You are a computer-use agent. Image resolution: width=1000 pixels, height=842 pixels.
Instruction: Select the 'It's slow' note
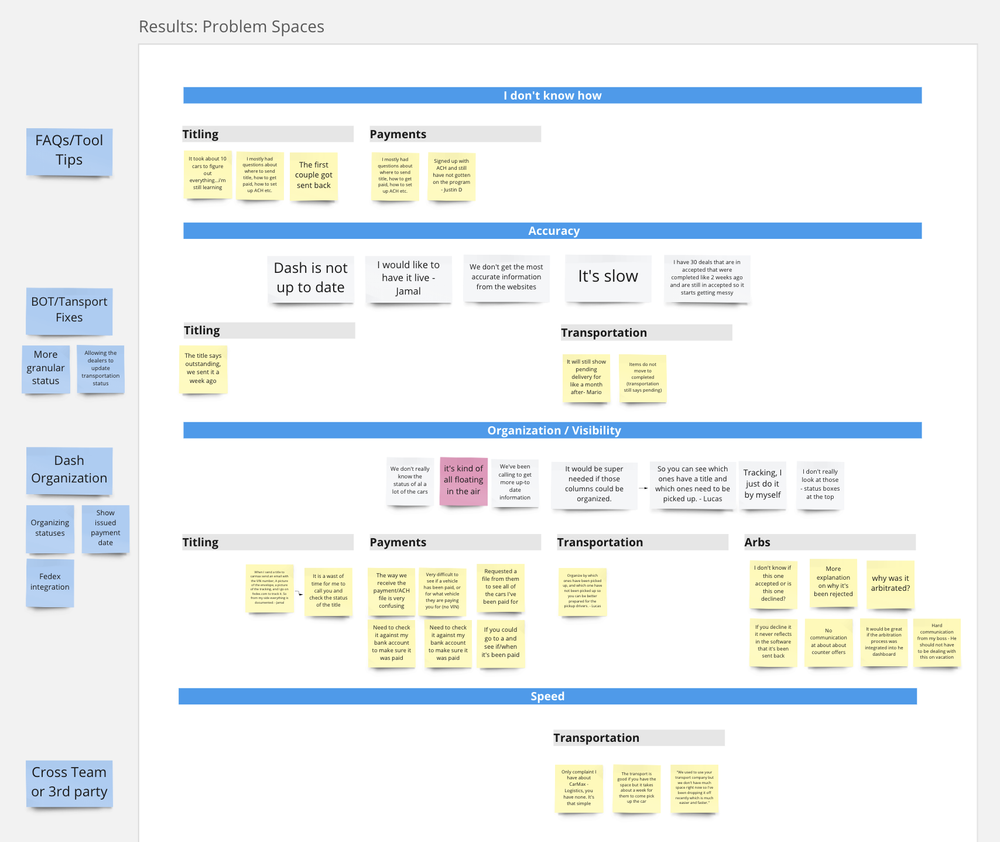[x=608, y=277]
